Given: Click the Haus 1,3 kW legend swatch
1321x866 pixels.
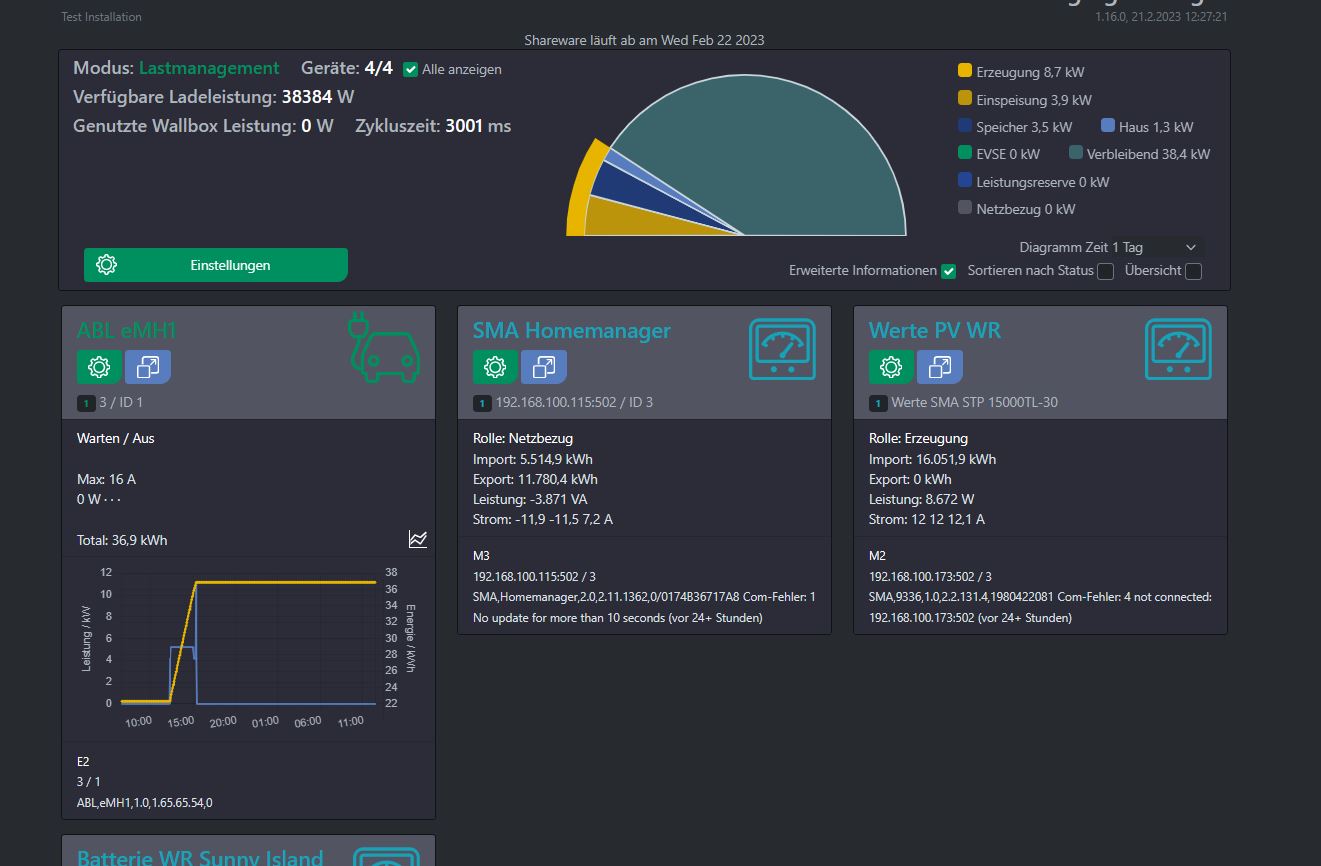Looking at the screenshot, I should pos(1108,126).
